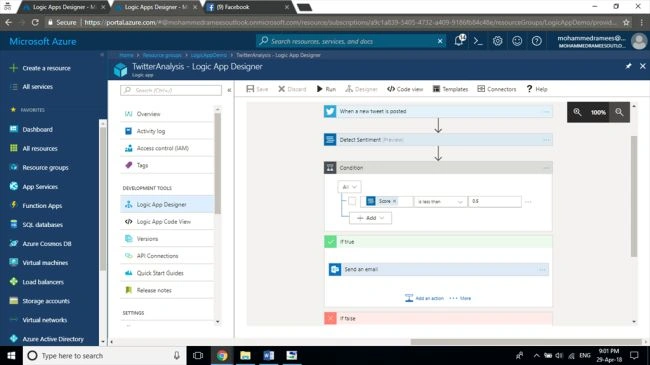The width and height of the screenshot is (650, 365).
Task: Close the Logic App Designer blade
Action: (x=643, y=66)
